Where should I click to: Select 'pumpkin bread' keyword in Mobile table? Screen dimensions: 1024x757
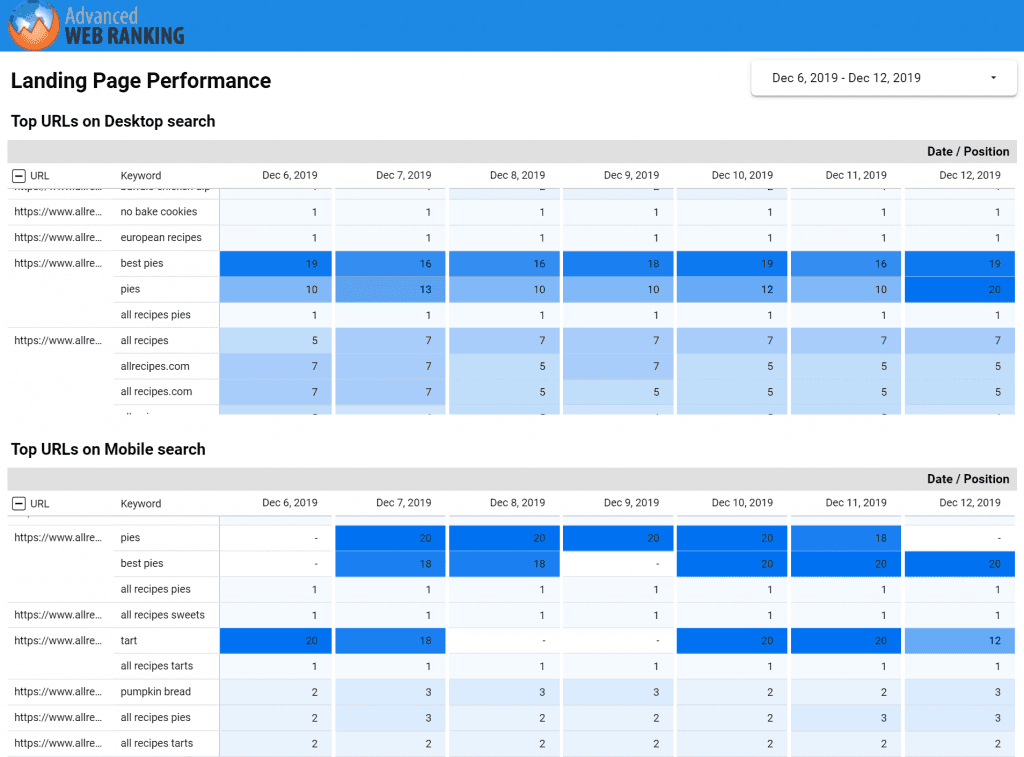155,692
